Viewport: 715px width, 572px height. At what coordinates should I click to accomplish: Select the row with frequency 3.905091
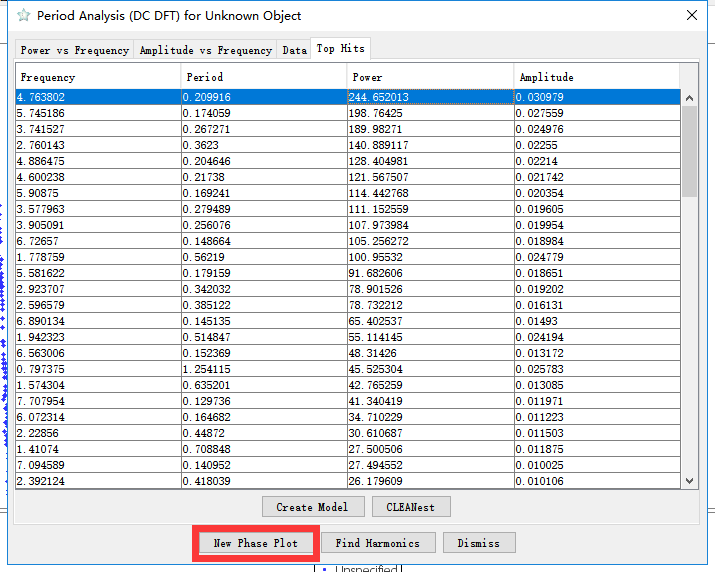(x=348, y=225)
